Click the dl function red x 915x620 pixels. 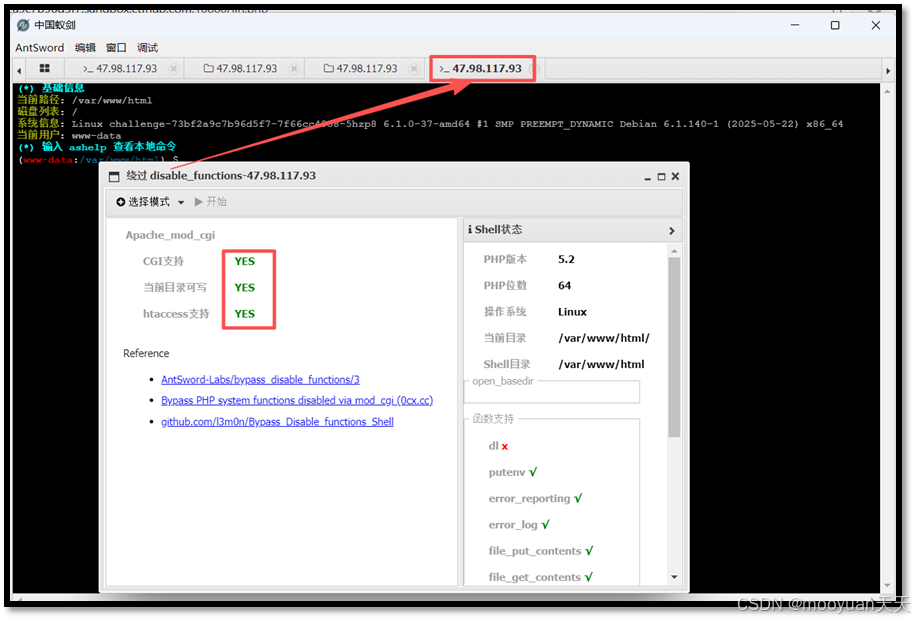coord(505,447)
